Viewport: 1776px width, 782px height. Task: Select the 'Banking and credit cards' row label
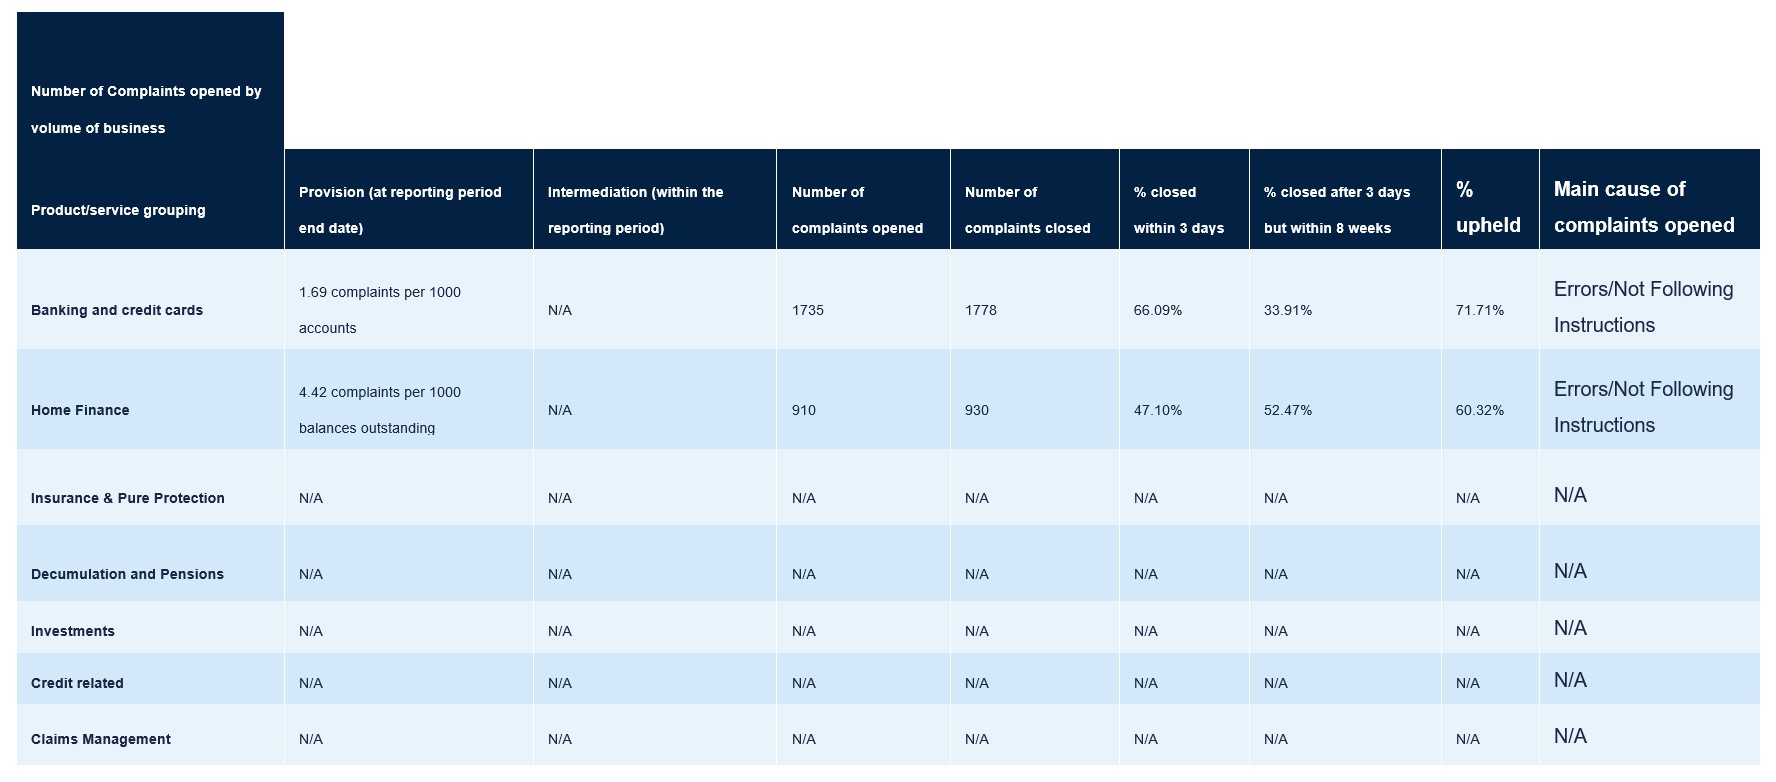[117, 310]
